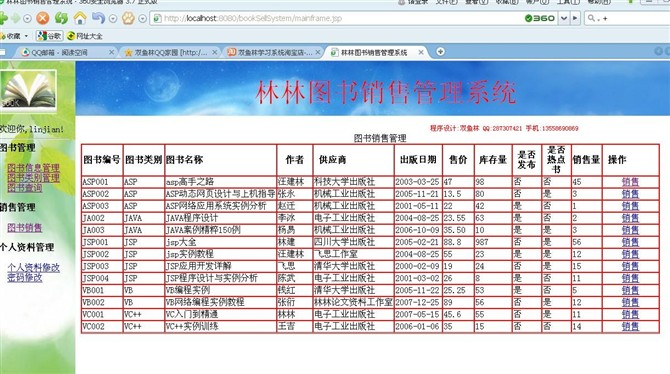
Task: Click the green back navigation arrow
Action: click(x=3, y=18)
